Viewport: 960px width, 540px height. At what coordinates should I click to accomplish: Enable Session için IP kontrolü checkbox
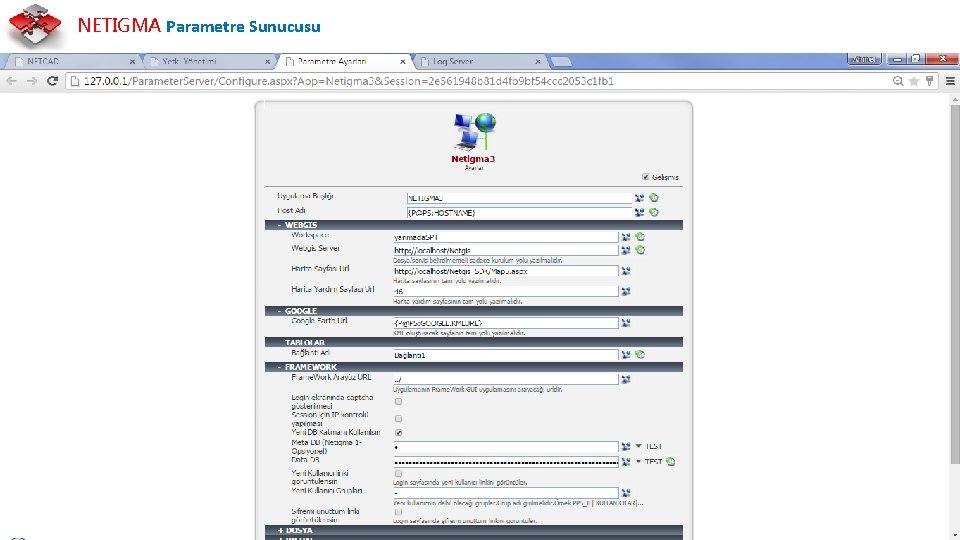click(x=399, y=419)
